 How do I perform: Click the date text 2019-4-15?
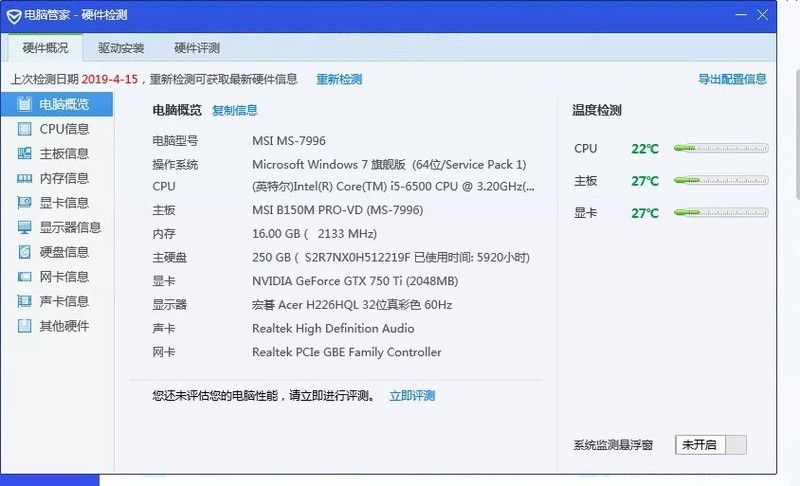point(110,80)
